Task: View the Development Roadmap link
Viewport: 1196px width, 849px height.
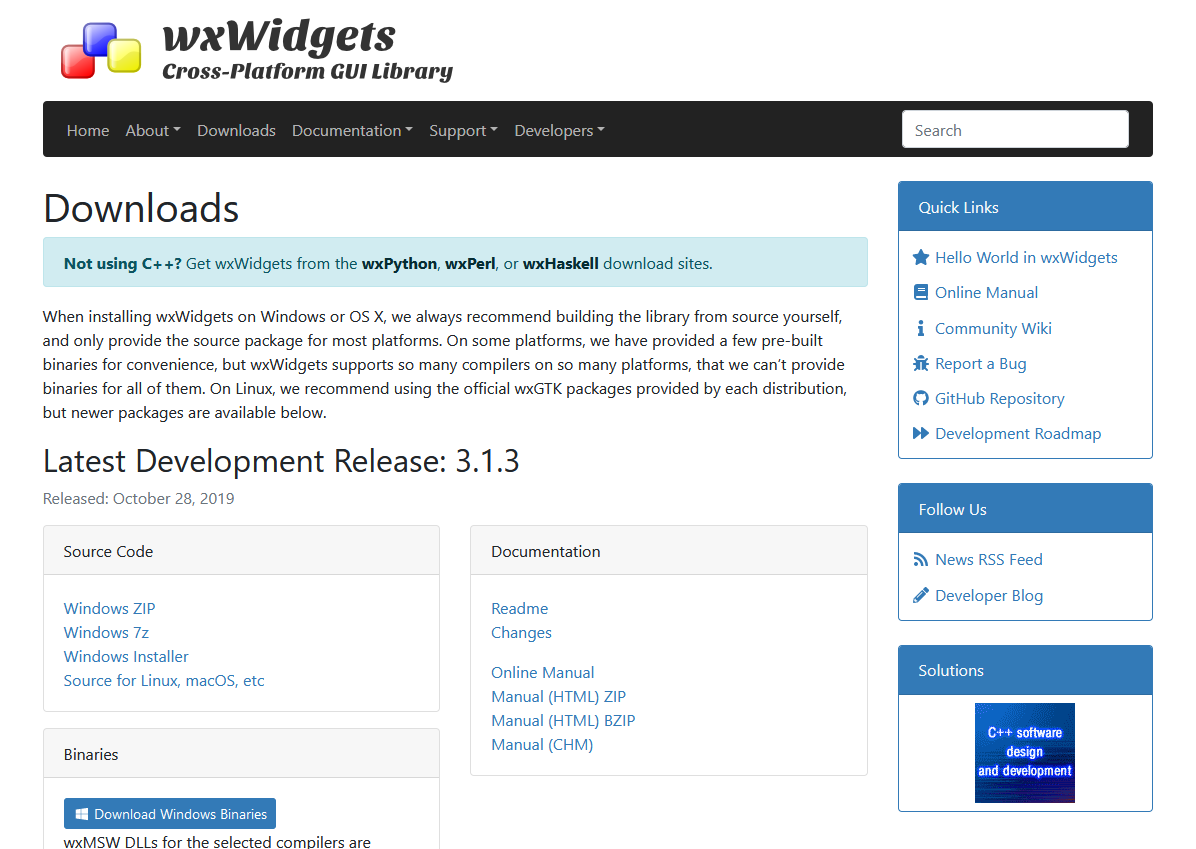Action: pos(1018,433)
